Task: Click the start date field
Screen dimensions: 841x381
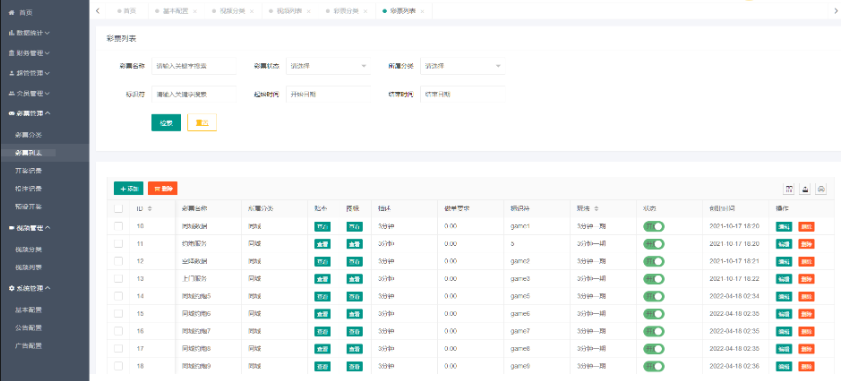Action: point(328,93)
